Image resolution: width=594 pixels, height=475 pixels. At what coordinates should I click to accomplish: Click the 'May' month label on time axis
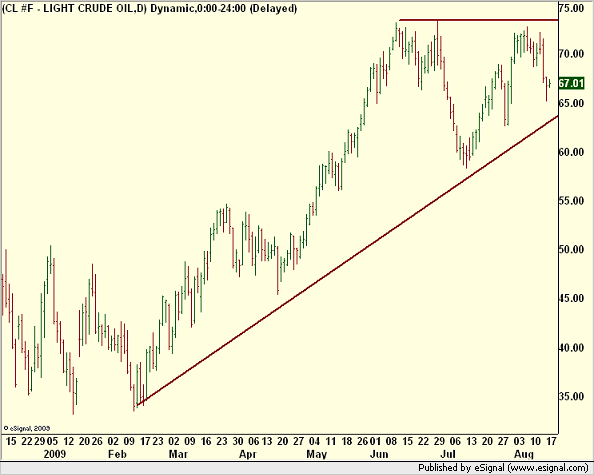tap(316, 454)
